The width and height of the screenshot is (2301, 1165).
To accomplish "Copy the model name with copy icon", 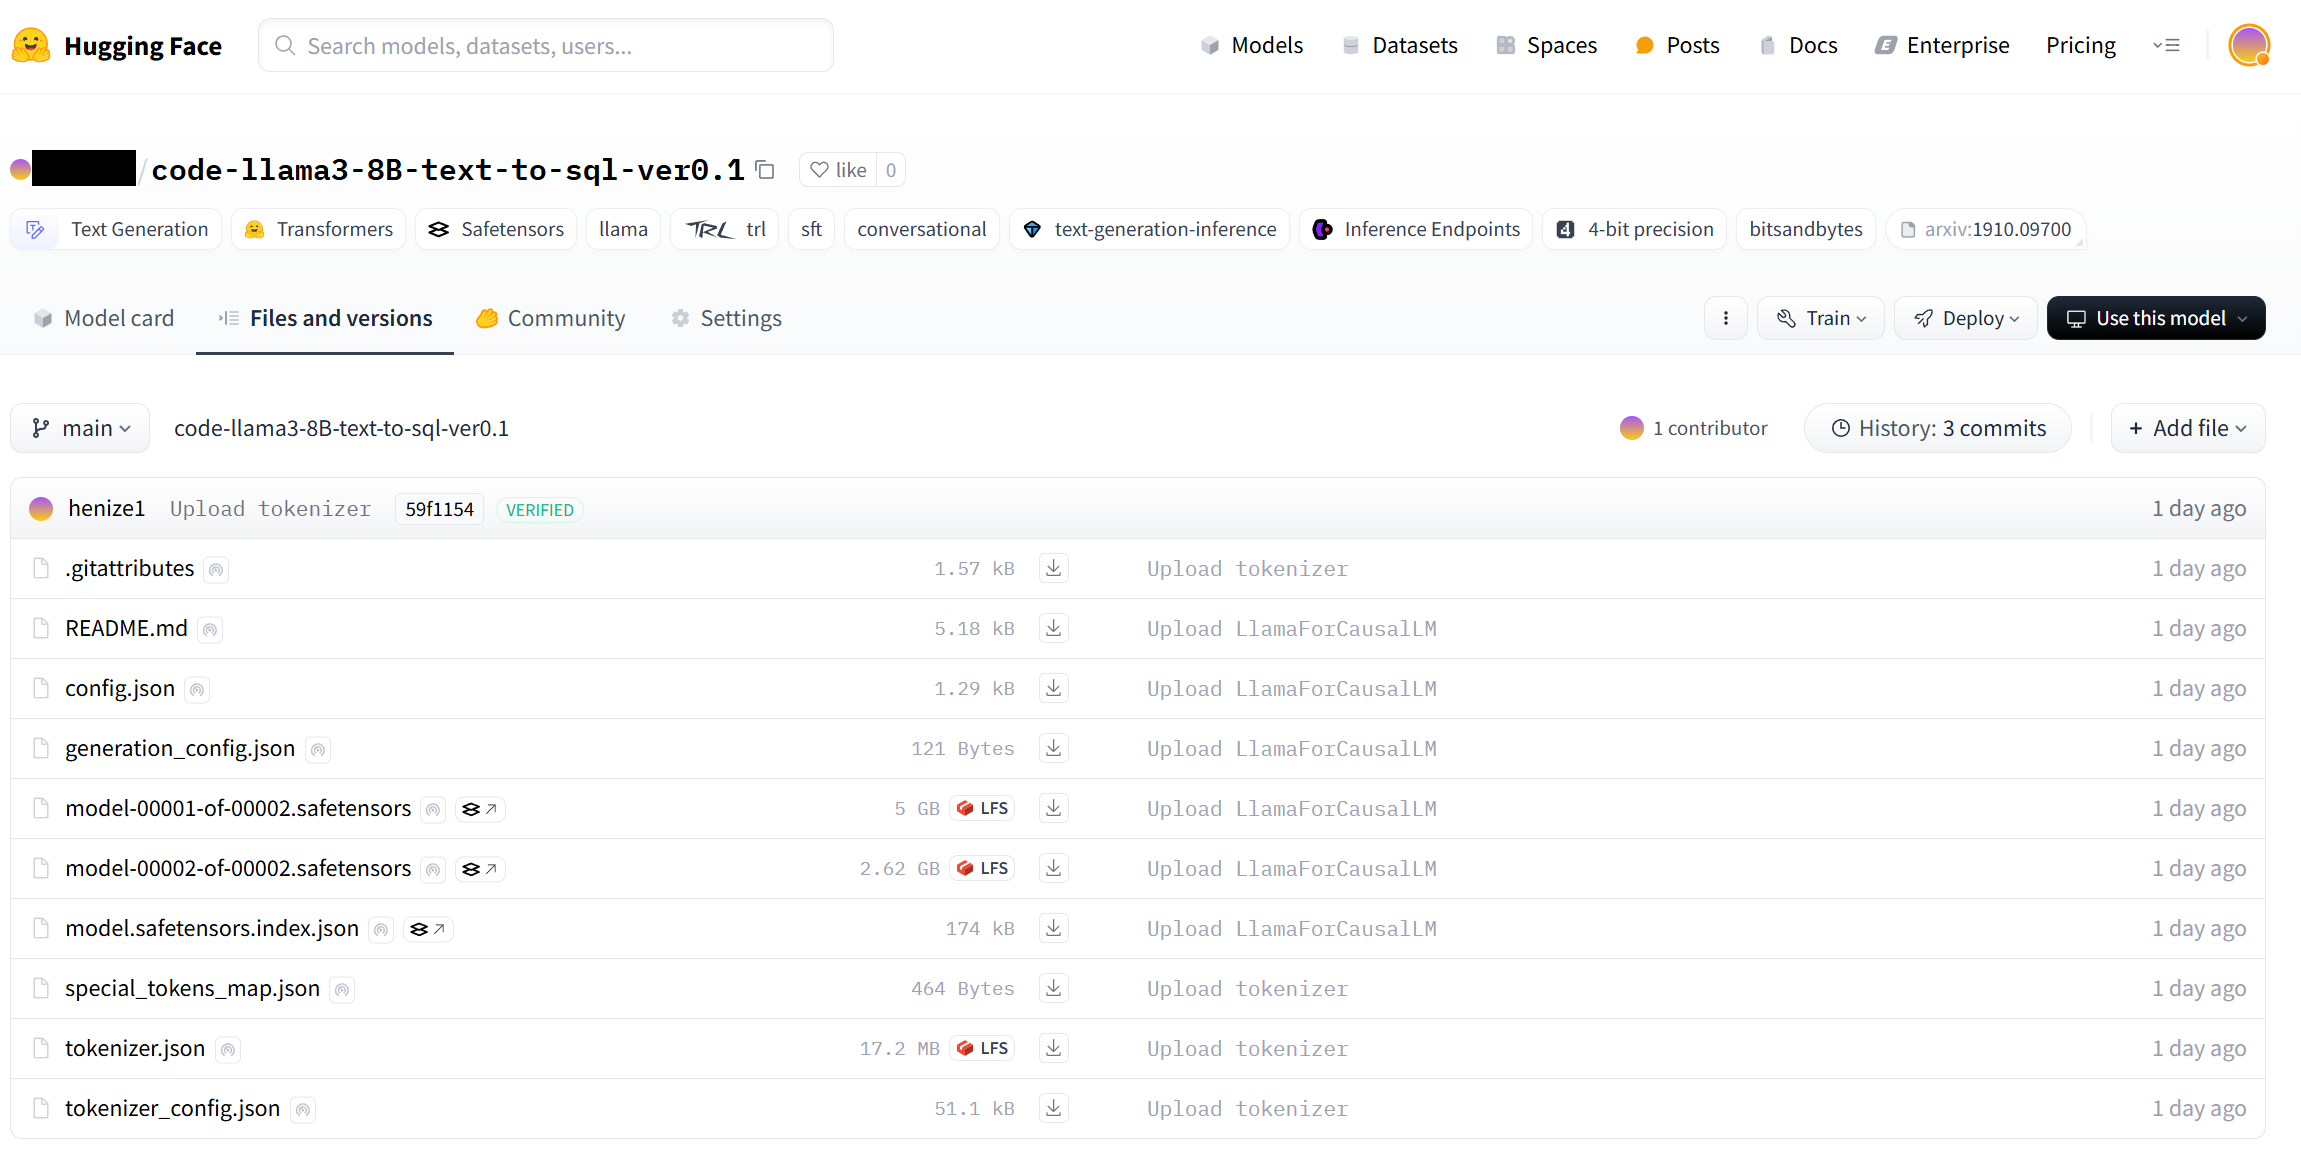I will pyautogui.click(x=765, y=170).
